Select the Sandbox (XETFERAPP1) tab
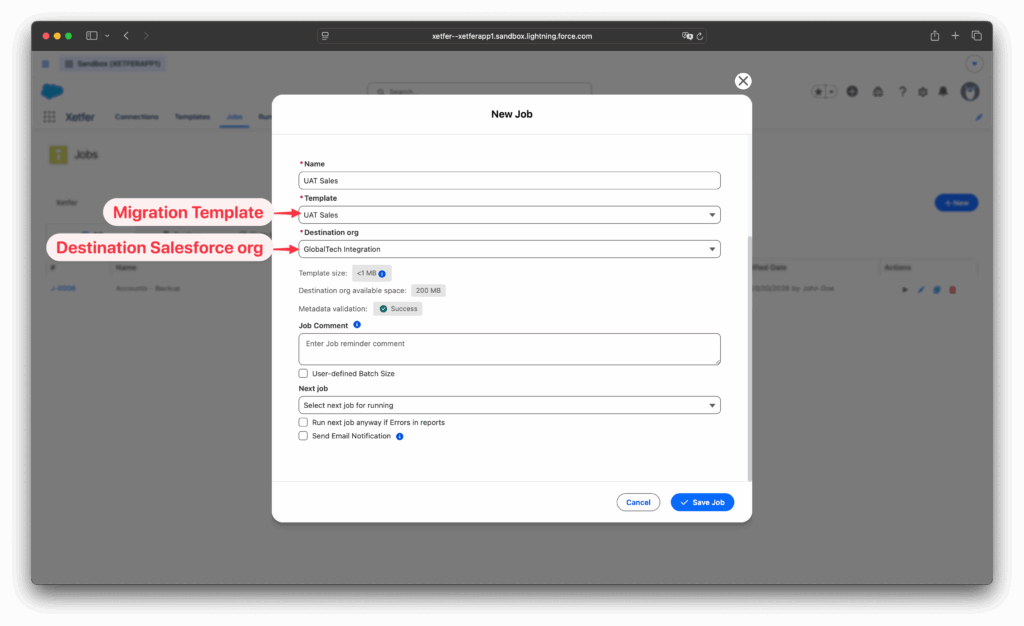The height and width of the screenshot is (626, 1024). [x=113, y=64]
